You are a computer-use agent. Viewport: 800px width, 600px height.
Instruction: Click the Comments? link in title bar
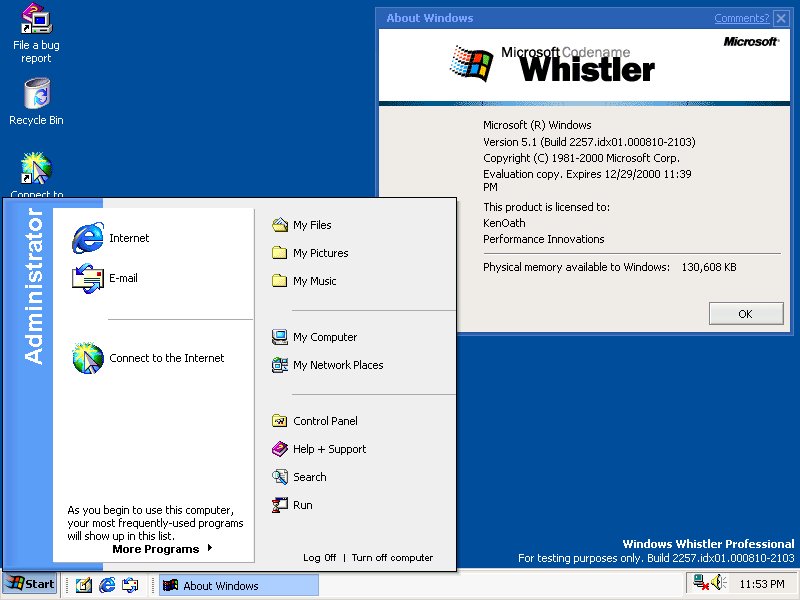tap(741, 18)
